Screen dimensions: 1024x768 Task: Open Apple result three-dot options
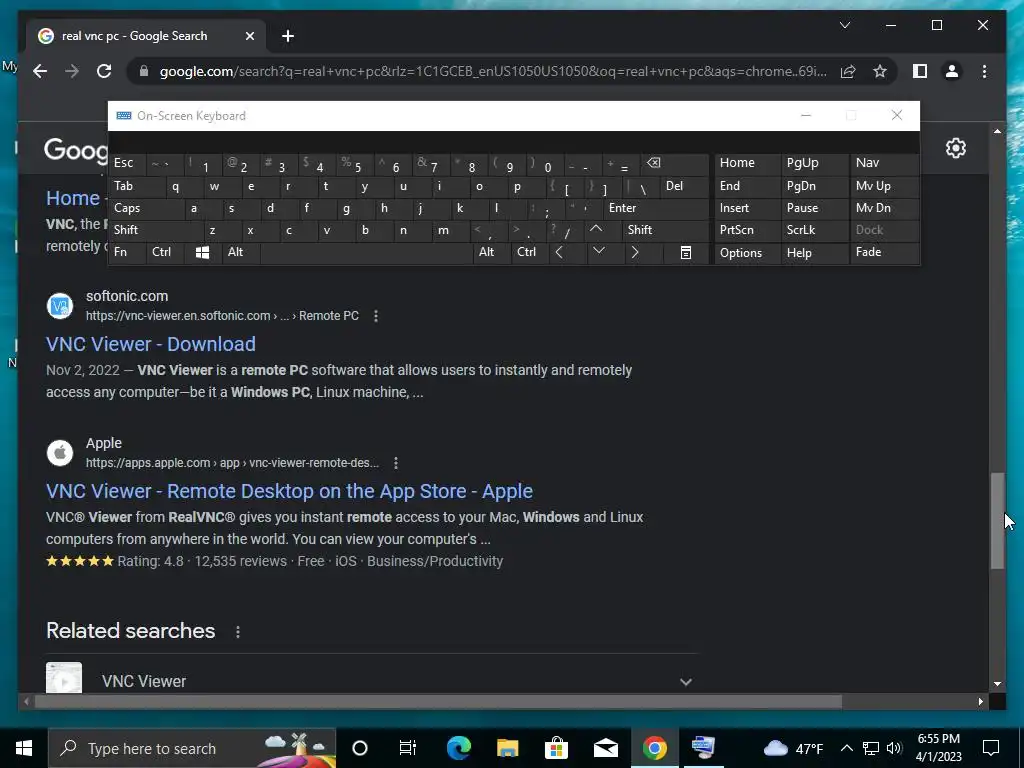pyautogui.click(x=396, y=463)
